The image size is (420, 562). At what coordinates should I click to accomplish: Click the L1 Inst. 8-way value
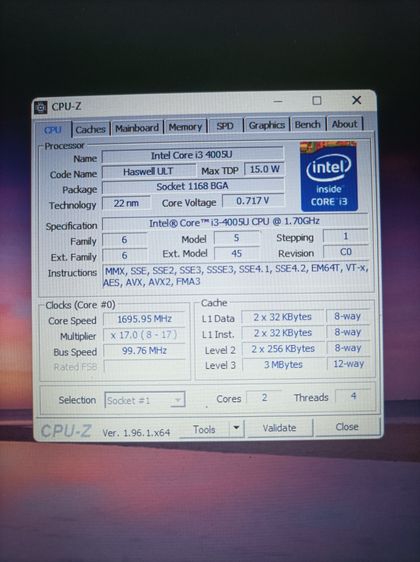[348, 332]
